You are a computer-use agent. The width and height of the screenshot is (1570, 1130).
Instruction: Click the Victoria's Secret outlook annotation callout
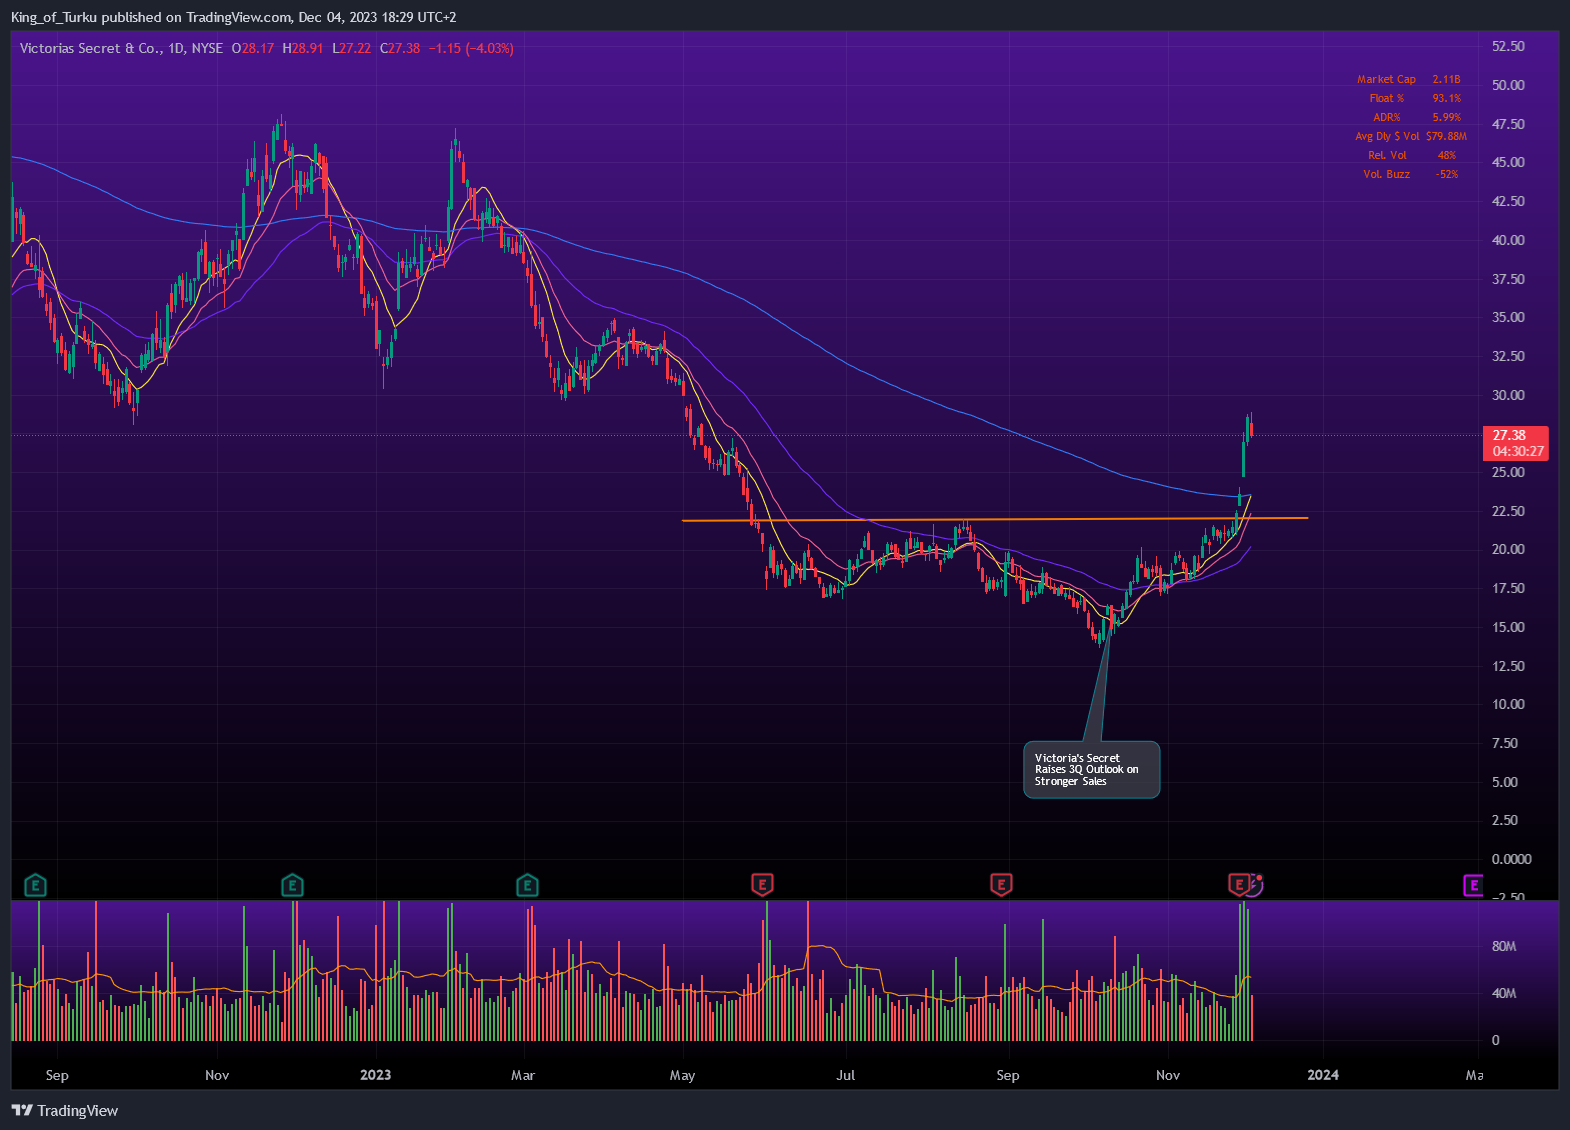click(1091, 770)
